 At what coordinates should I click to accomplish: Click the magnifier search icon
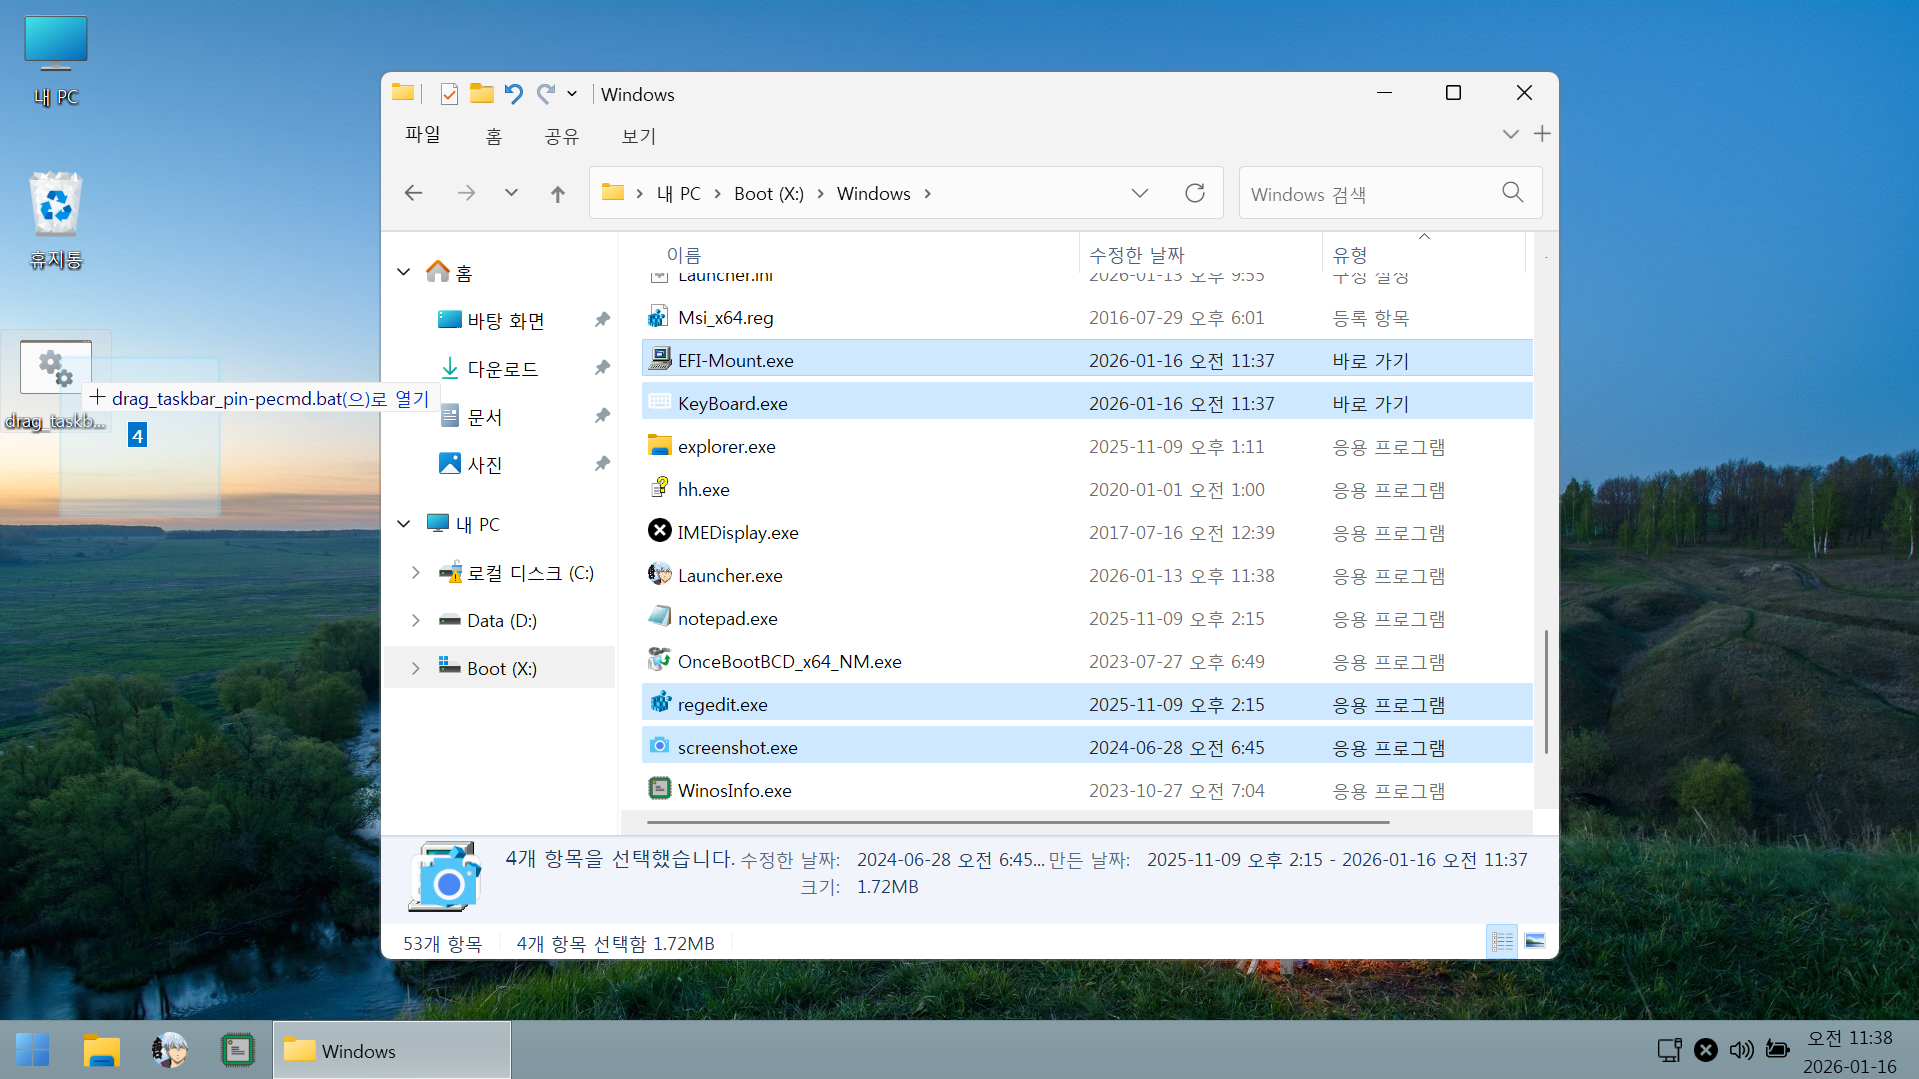pos(1513,192)
